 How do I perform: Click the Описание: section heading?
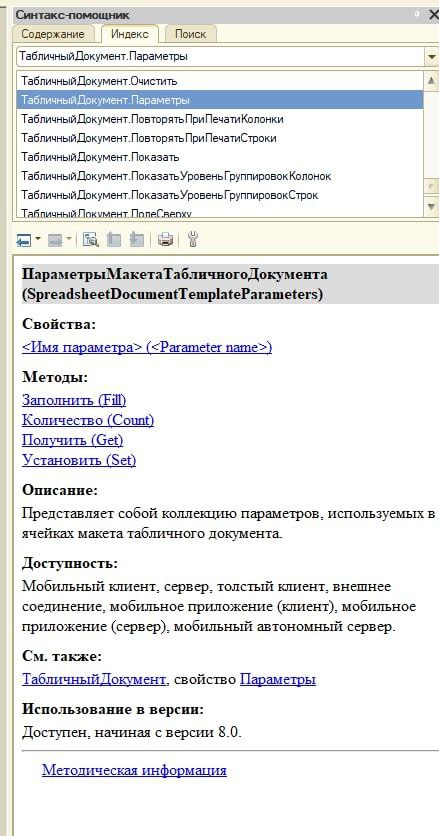tap(60, 490)
